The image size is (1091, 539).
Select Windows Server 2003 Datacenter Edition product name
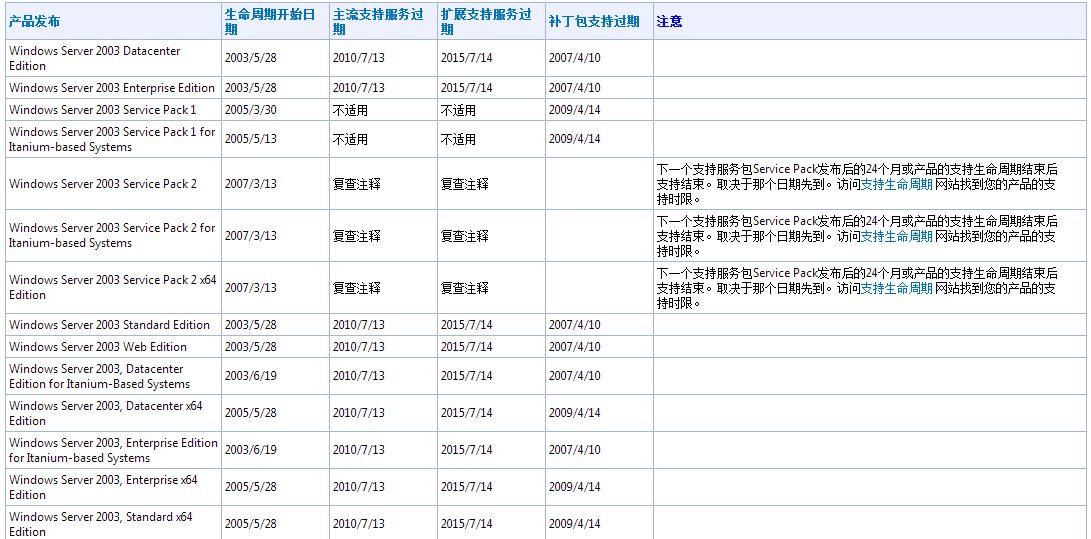tap(95, 58)
